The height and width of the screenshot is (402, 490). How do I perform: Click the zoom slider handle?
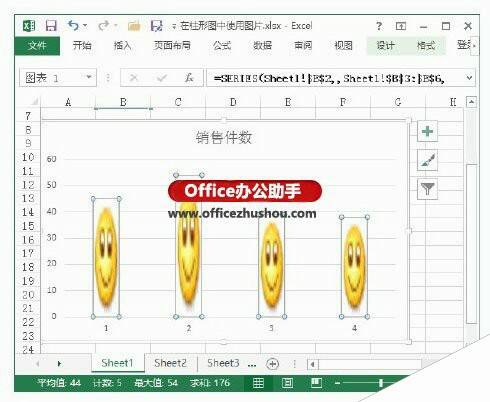(381, 383)
